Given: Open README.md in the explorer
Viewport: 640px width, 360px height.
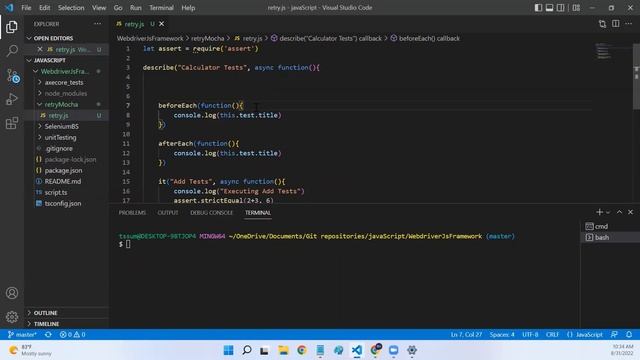Looking at the screenshot, I should coord(67,181).
